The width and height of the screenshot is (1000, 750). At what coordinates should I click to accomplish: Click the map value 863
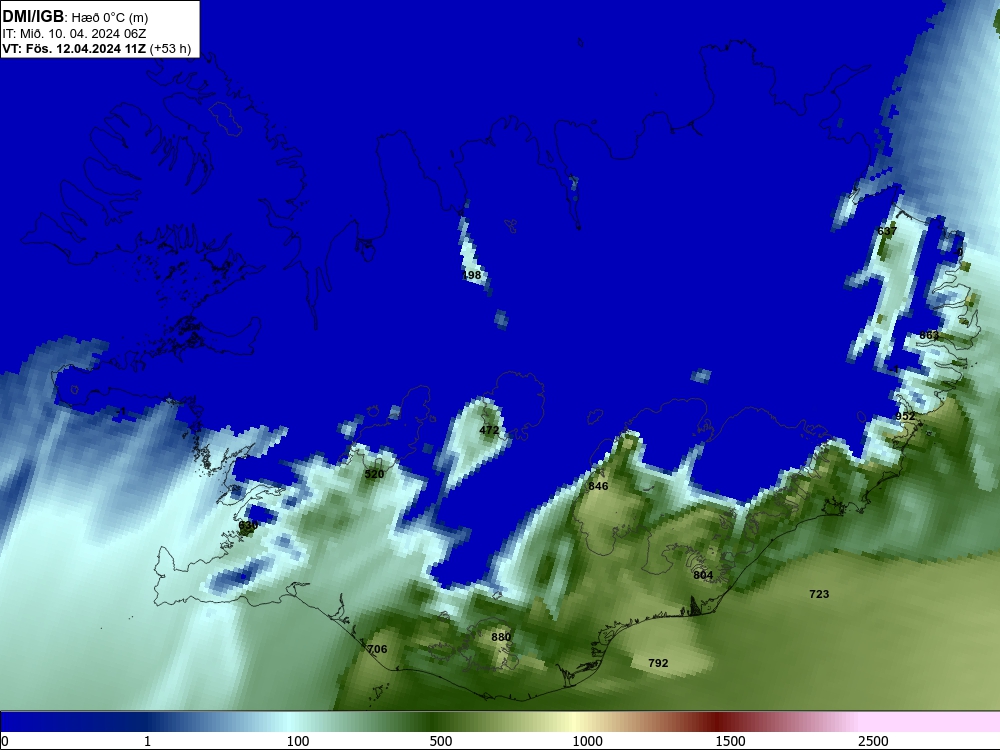tap(929, 335)
